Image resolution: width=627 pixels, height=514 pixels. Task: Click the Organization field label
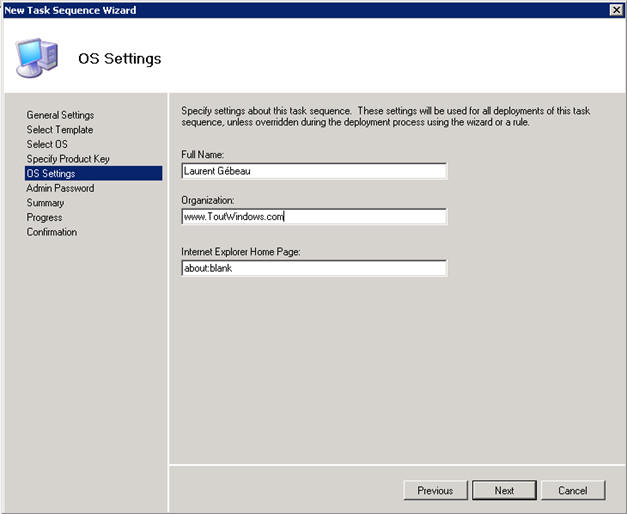tap(208, 198)
